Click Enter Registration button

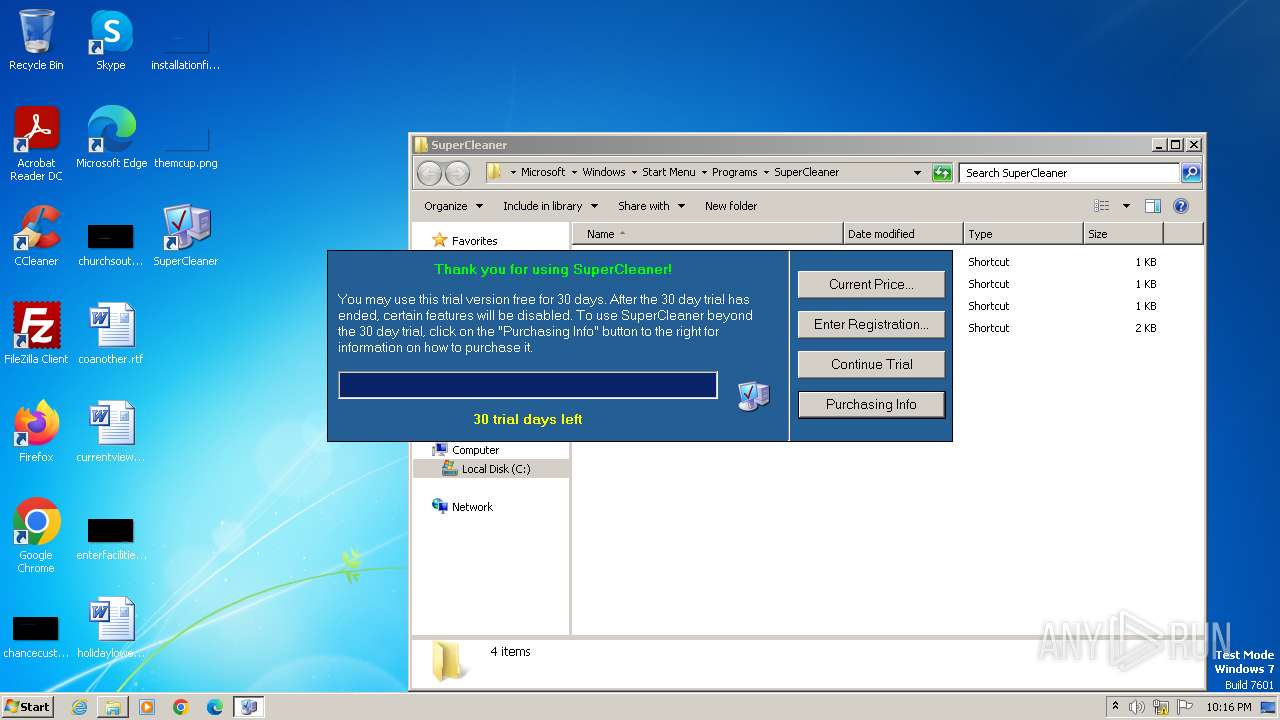coord(871,324)
